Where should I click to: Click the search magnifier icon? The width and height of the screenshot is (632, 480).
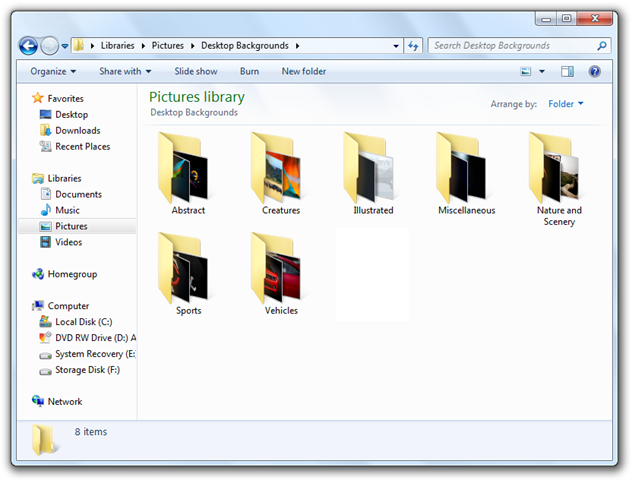click(x=602, y=46)
